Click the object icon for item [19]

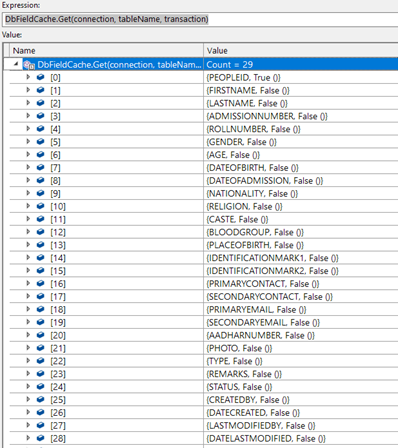coord(40,322)
